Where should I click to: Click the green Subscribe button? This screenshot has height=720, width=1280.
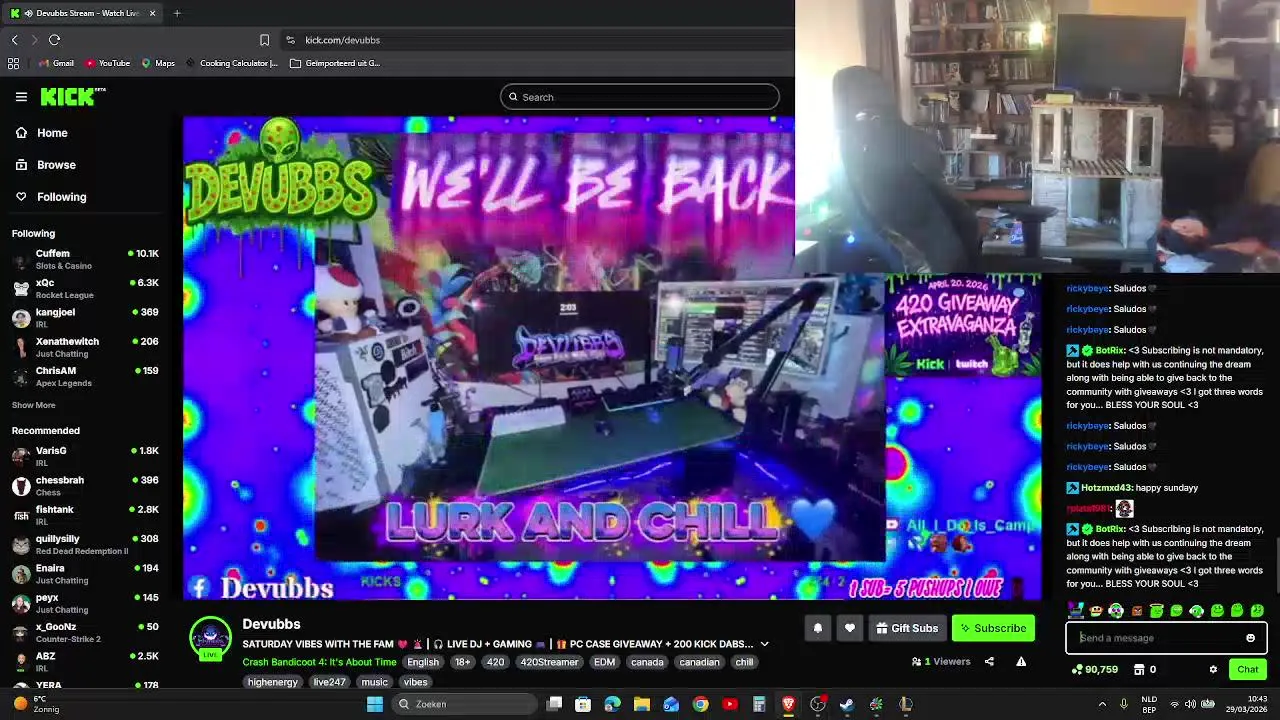pos(993,628)
